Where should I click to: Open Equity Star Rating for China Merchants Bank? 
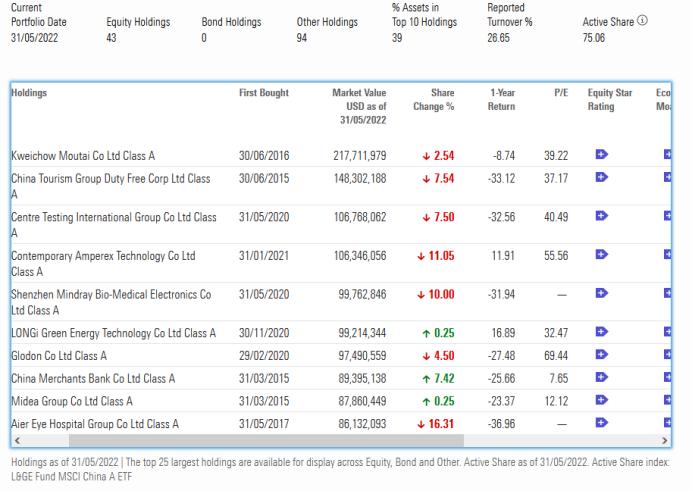coord(602,377)
